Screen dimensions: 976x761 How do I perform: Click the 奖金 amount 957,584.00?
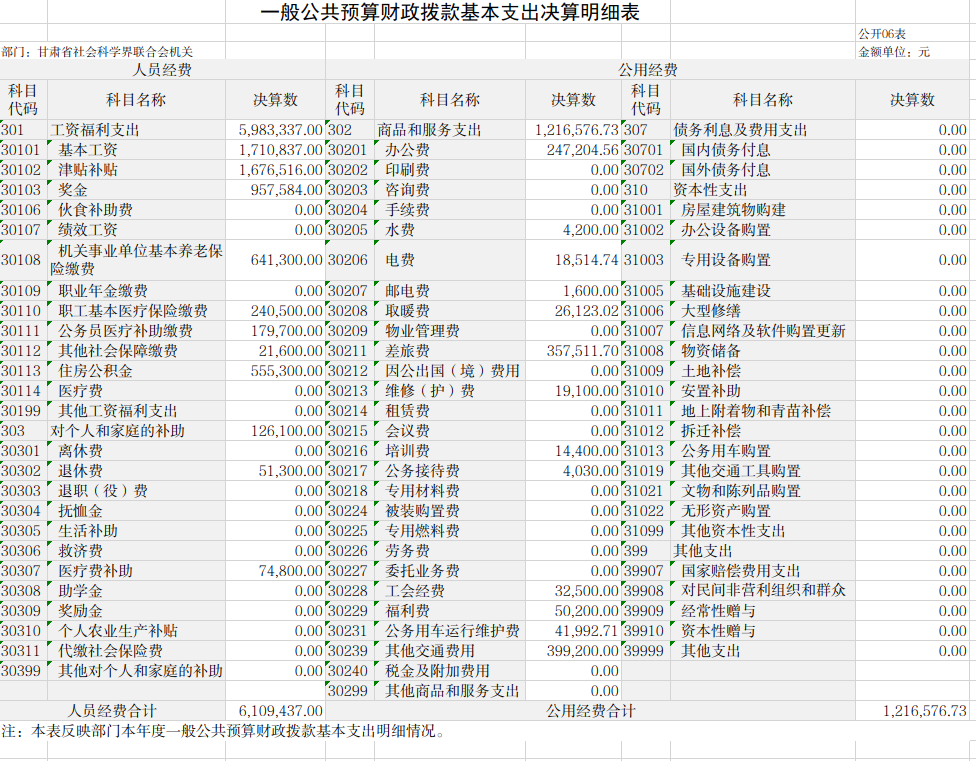286,190
